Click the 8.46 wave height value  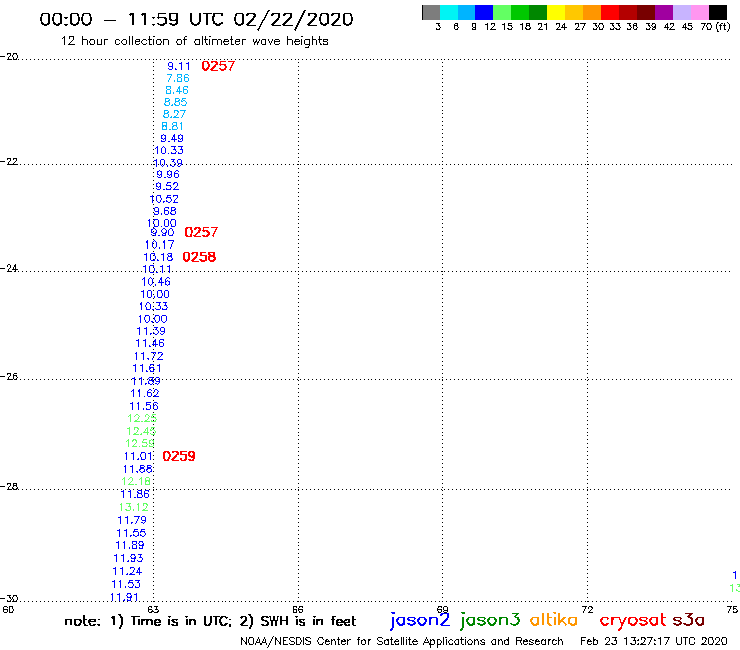(177, 90)
